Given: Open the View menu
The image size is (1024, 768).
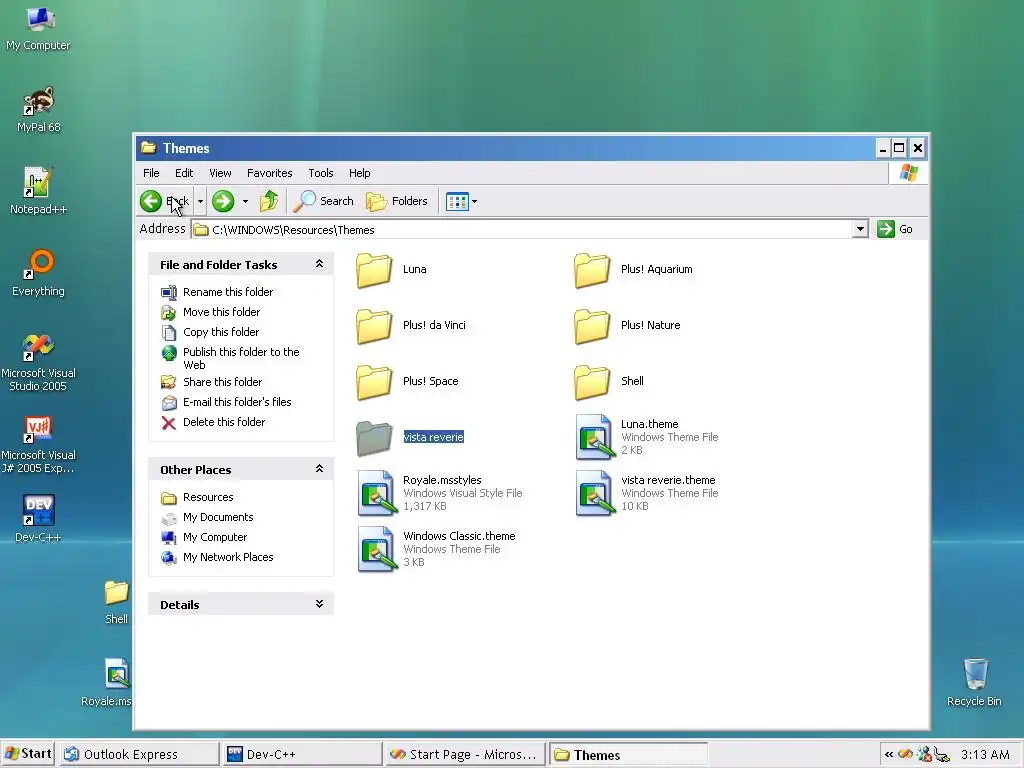Looking at the screenshot, I should tap(220, 173).
